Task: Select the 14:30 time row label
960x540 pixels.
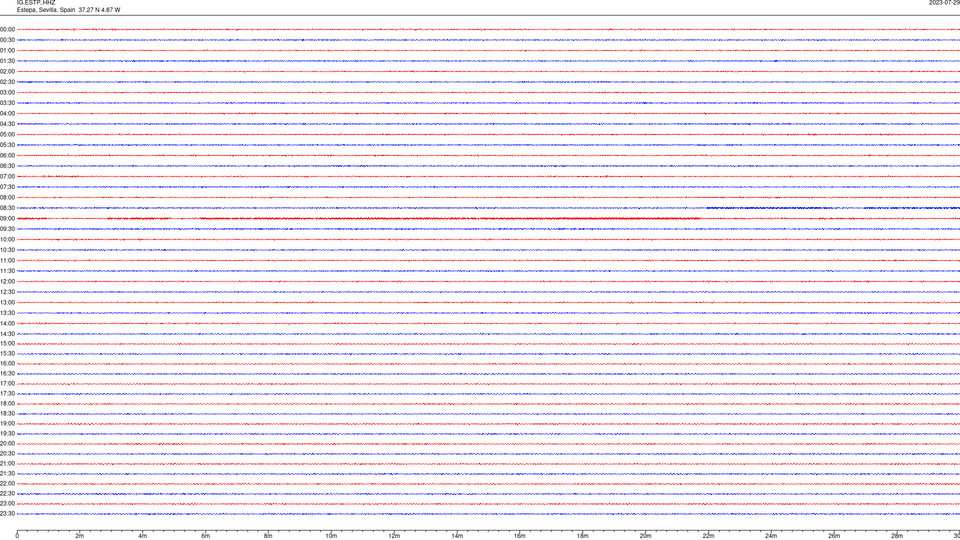Action: pos(7,334)
